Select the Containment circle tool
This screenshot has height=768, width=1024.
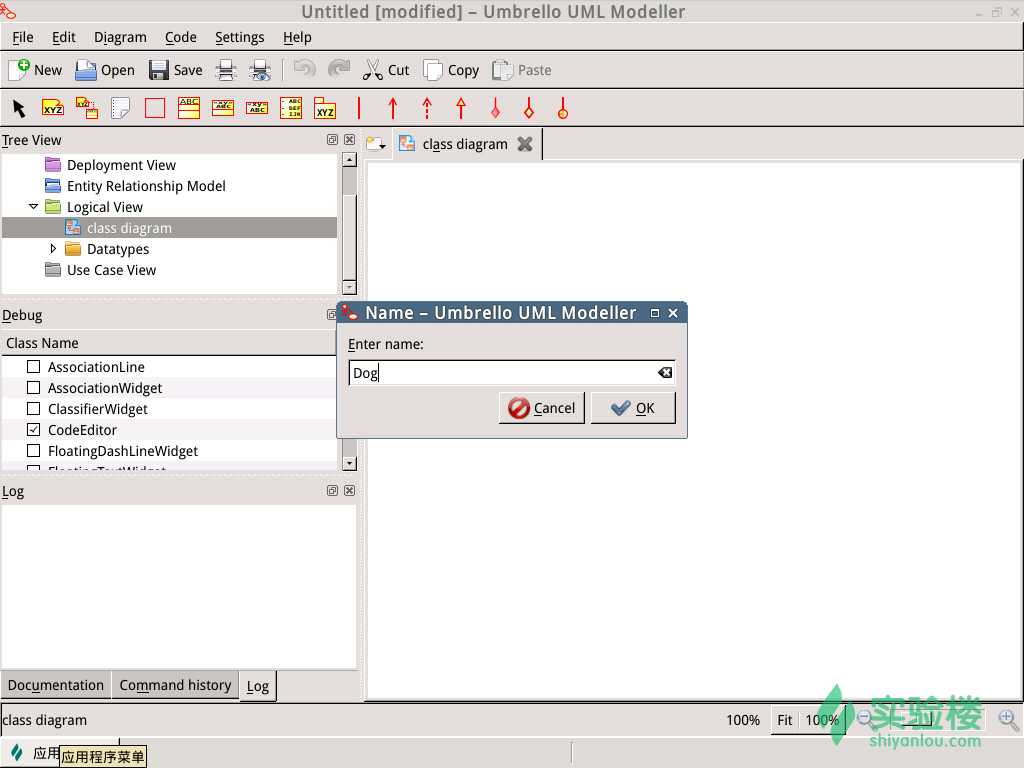[563, 108]
